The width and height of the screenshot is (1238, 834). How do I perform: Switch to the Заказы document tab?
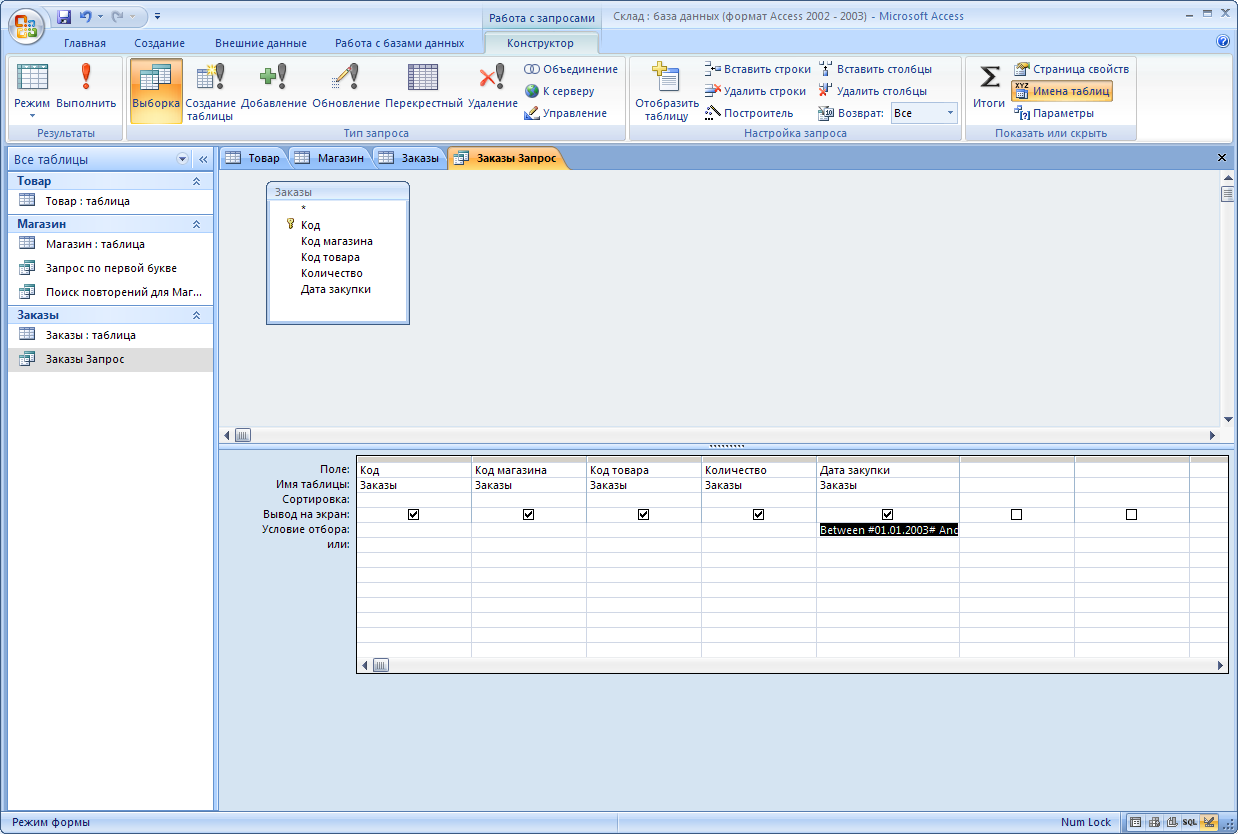(410, 158)
